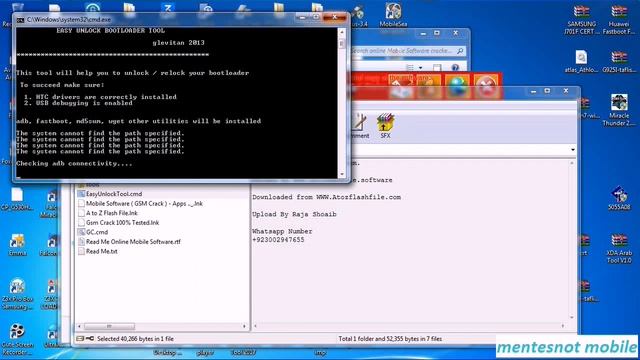Viewport: 640px width, 360px height.
Task: Click 'Checking adb connectivity' line in cmd
Action: [x=74, y=164]
